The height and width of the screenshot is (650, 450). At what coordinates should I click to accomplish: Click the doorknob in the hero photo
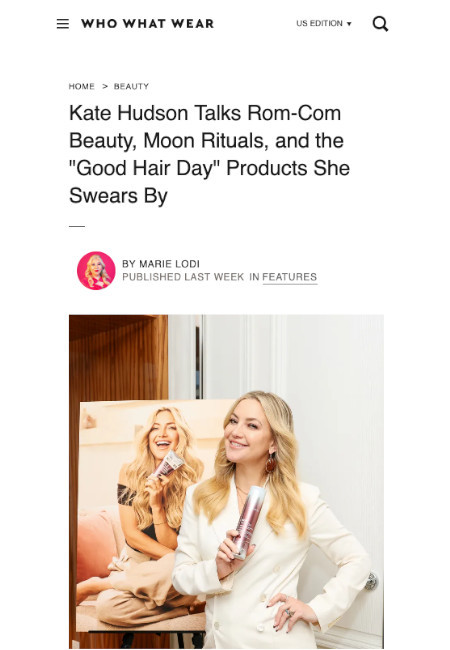pyautogui.click(x=371, y=581)
